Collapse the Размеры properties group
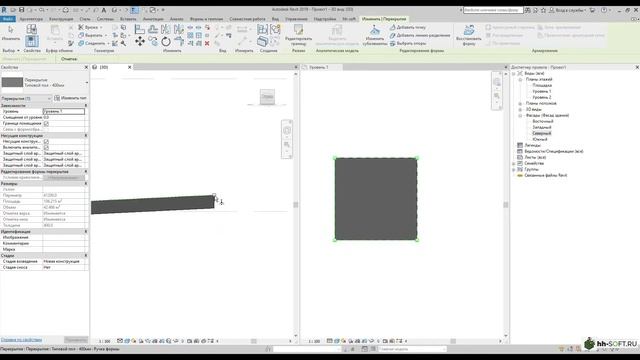This screenshot has height=360, width=640. (x=86, y=184)
